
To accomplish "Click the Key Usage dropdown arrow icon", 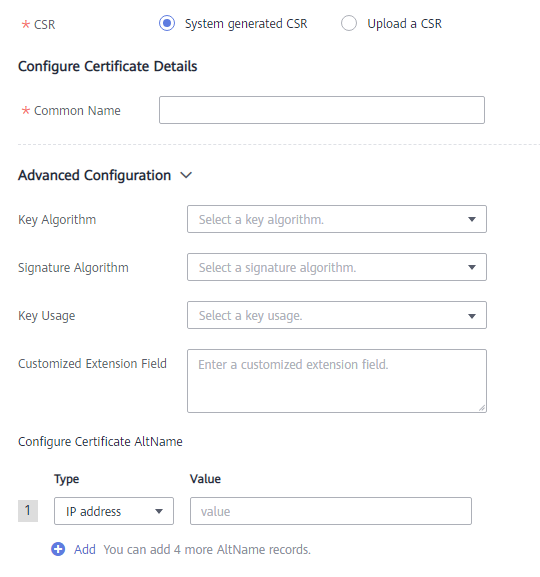I will coord(472,316).
